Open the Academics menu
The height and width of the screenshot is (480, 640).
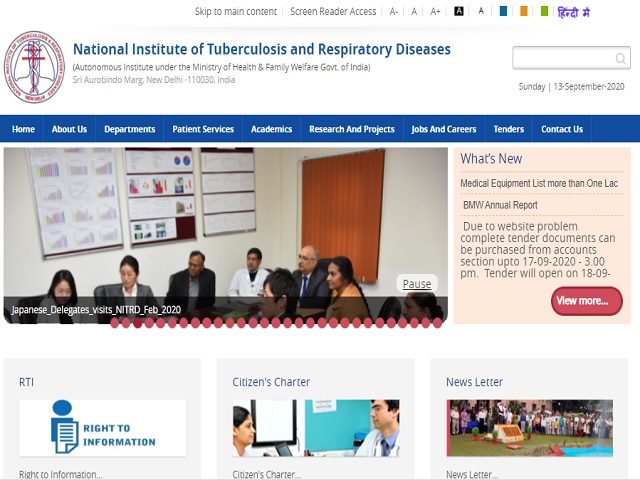tap(271, 129)
